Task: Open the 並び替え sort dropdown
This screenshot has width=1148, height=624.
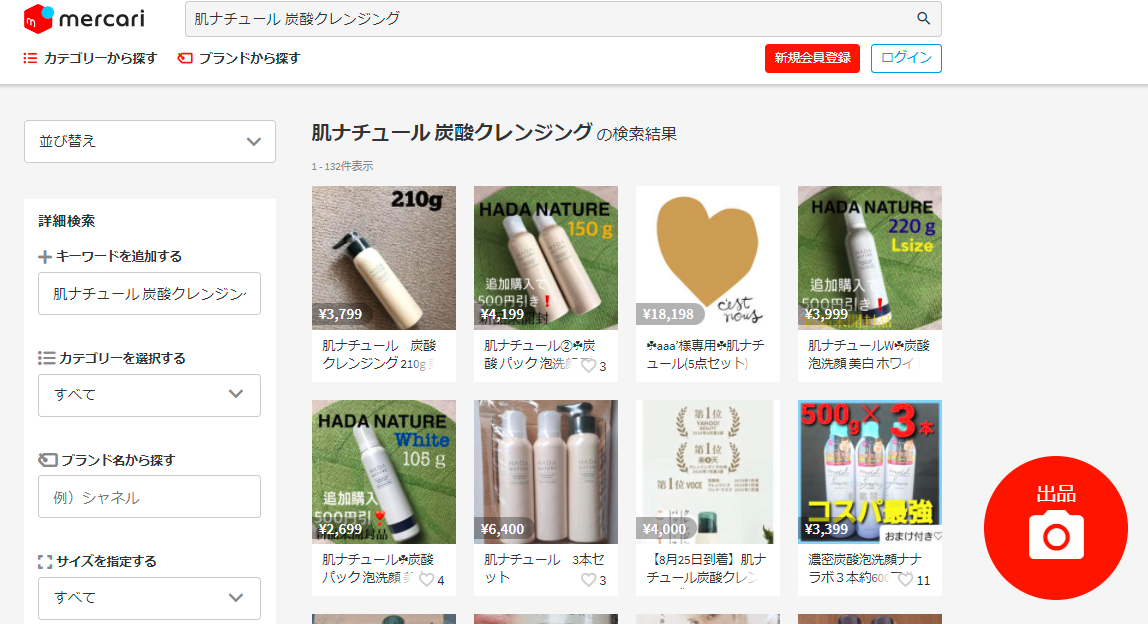Action: pos(150,141)
